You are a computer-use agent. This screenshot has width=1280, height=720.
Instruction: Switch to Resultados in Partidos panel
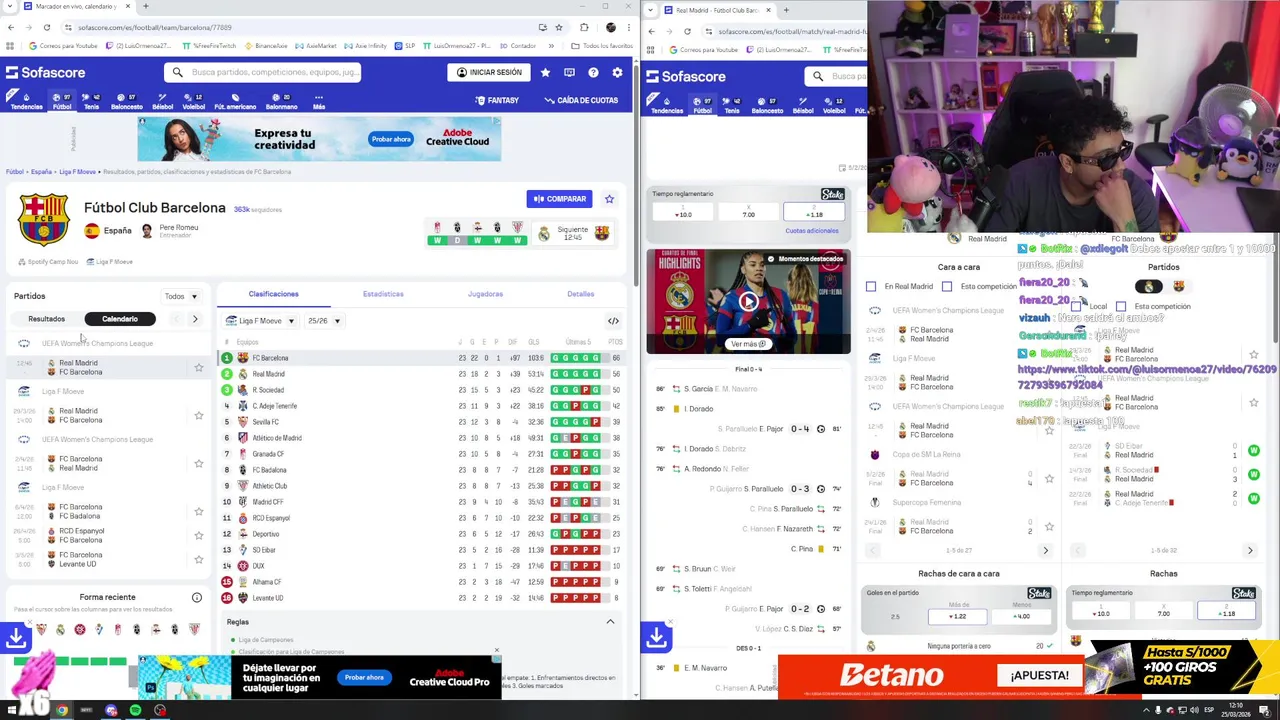(46, 319)
